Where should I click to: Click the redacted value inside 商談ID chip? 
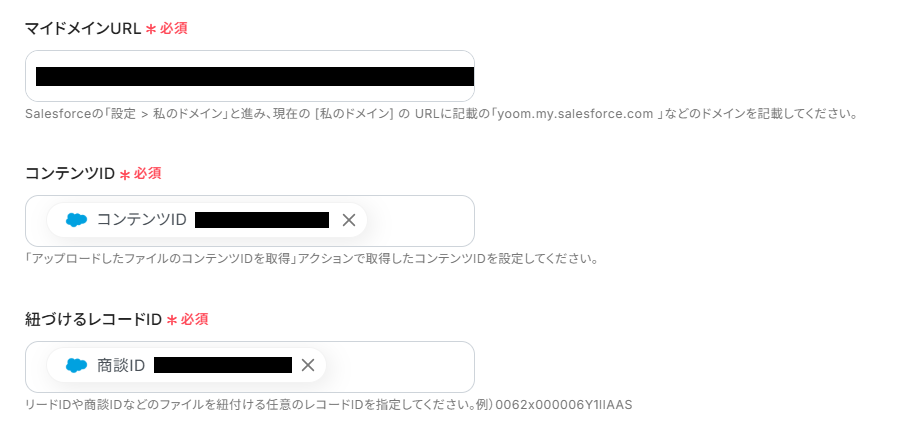(222, 366)
